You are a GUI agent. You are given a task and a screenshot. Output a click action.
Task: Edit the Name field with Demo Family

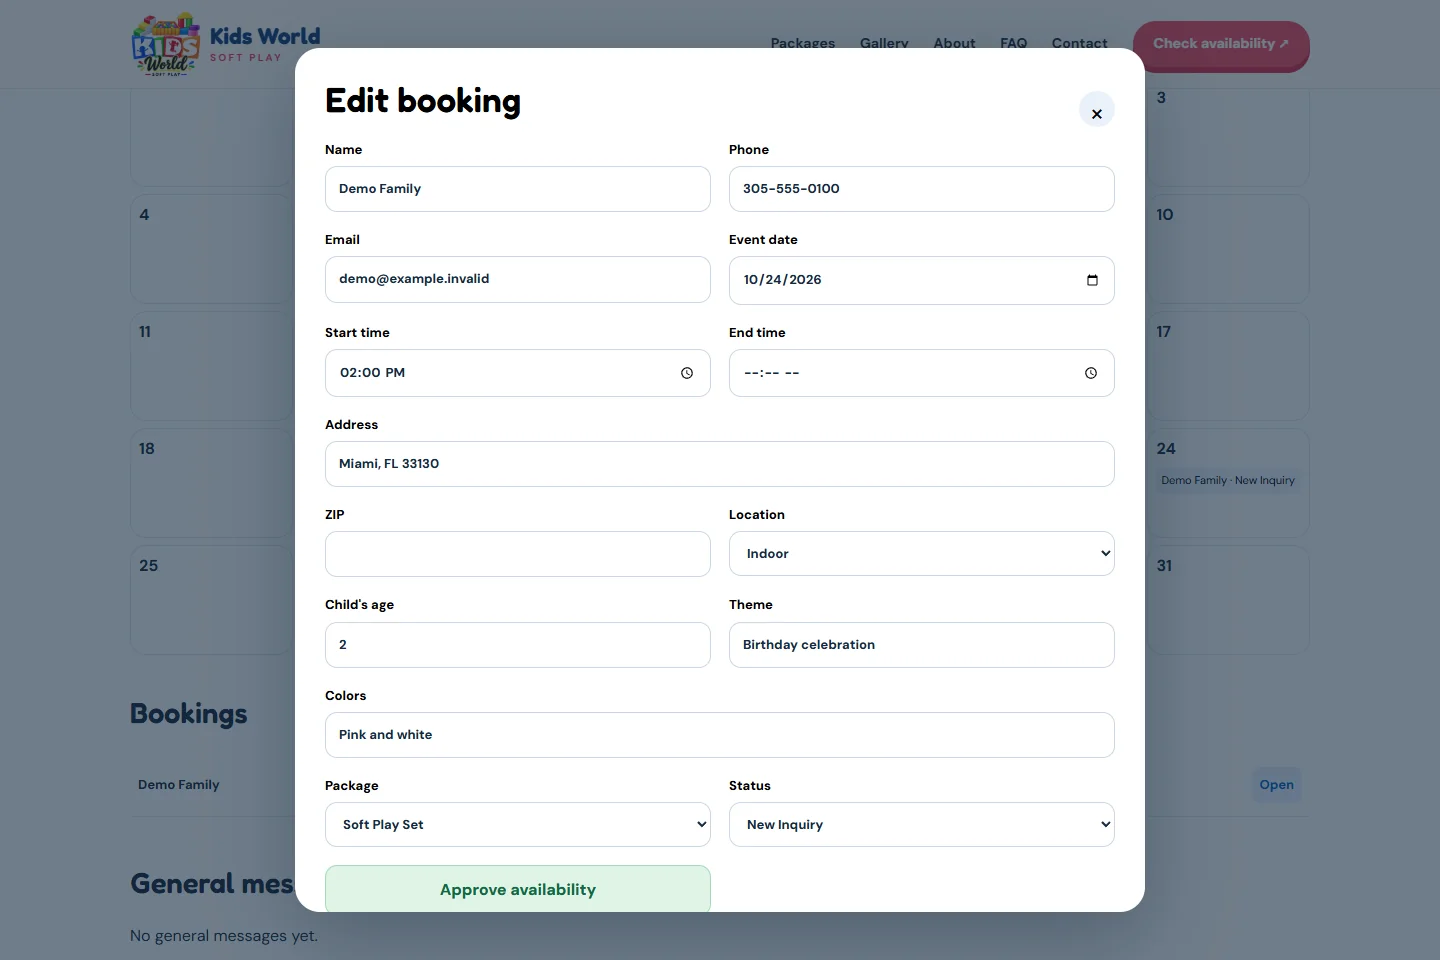point(518,189)
